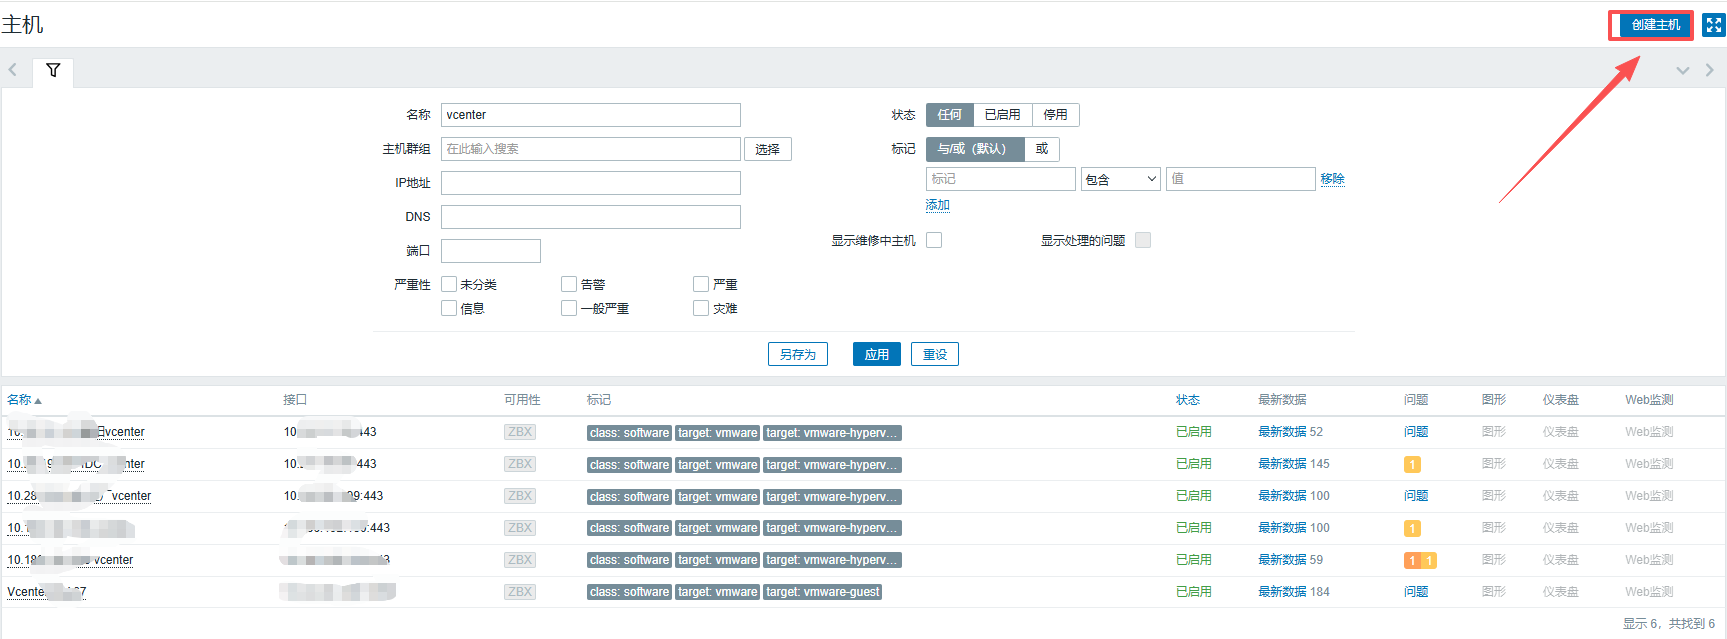The width and height of the screenshot is (1727, 639).
Task: Open the filter funnel tab
Action: [53, 70]
